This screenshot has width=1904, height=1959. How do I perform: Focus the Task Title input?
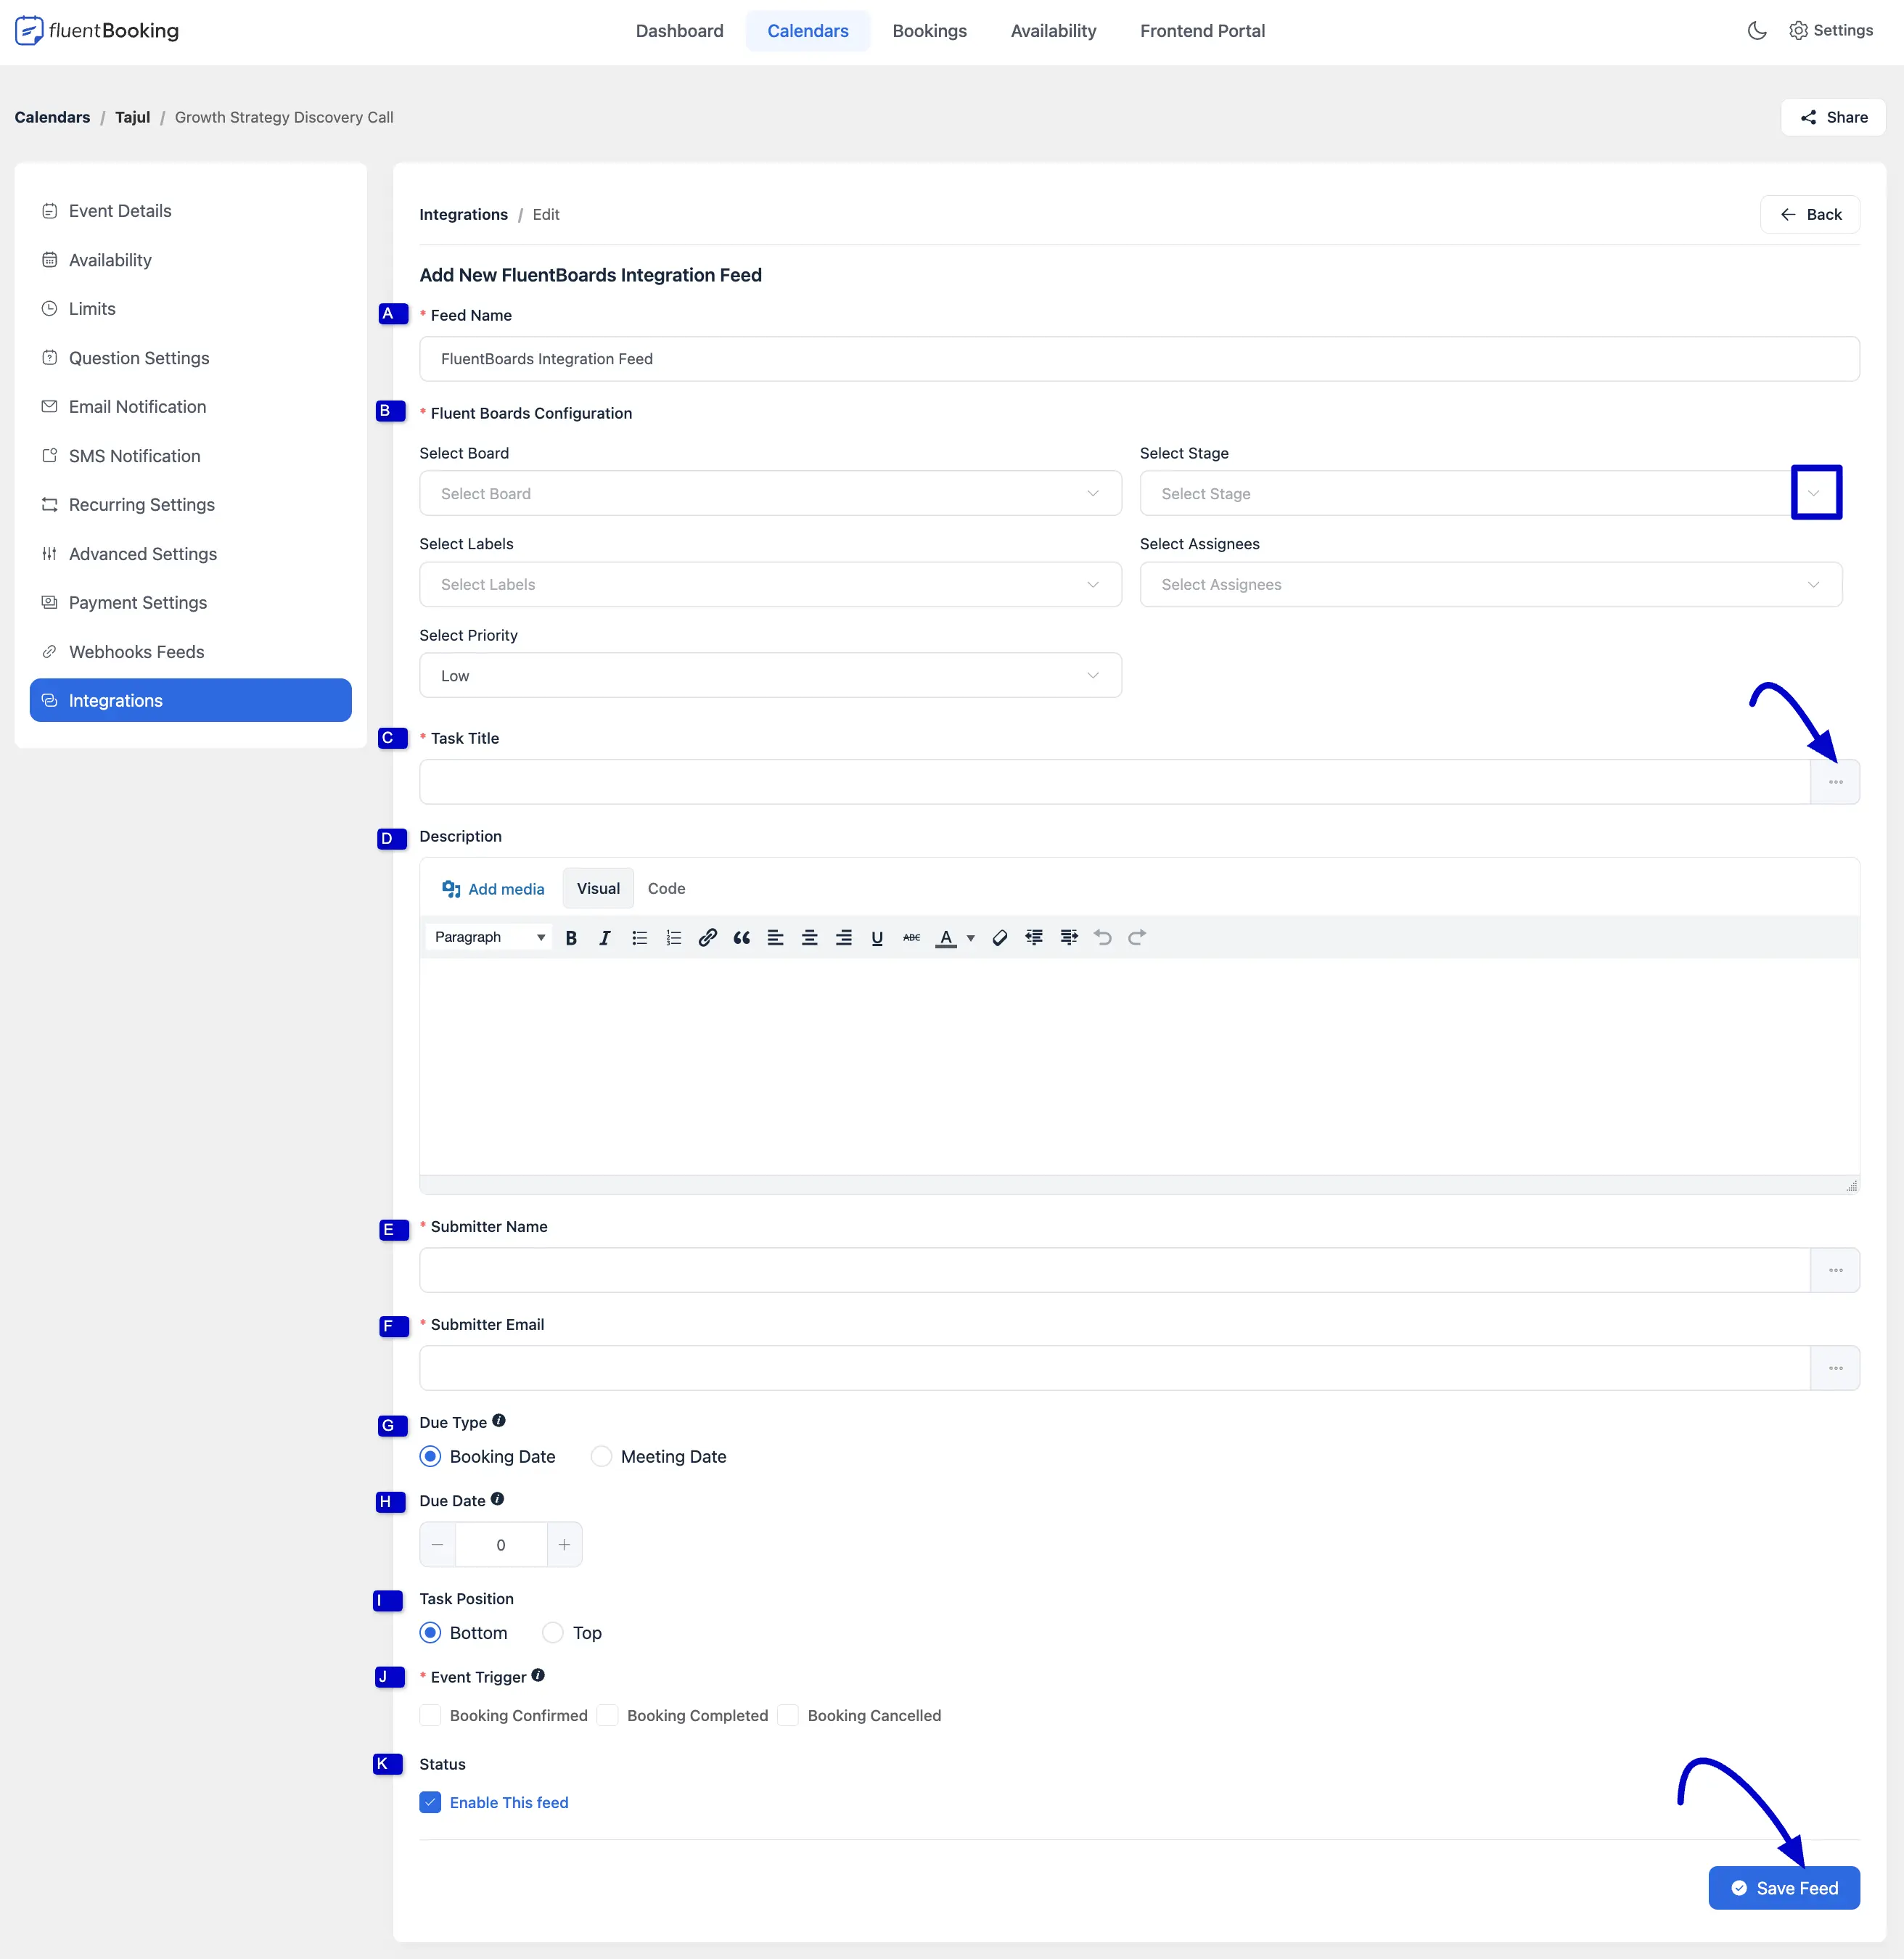point(1114,781)
